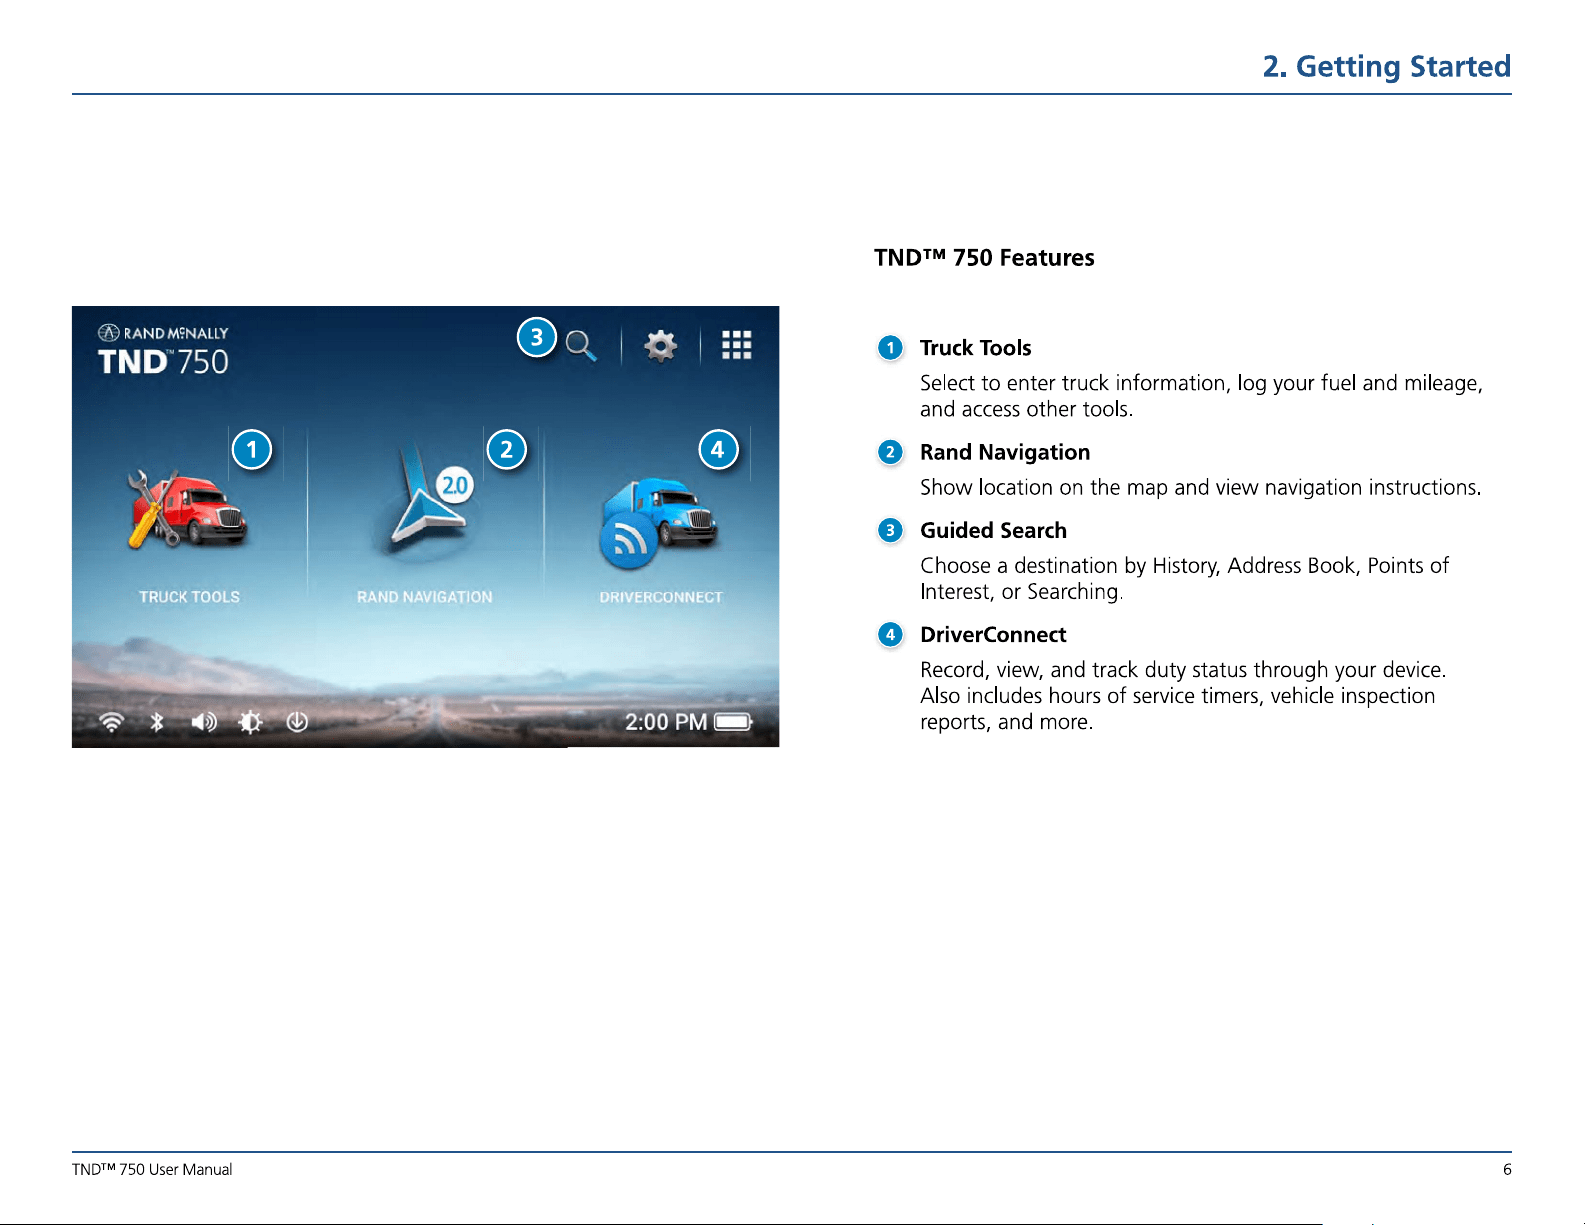The width and height of the screenshot is (1585, 1225).
Task: Click the Rand McNally TND 750 logo
Action: click(163, 351)
